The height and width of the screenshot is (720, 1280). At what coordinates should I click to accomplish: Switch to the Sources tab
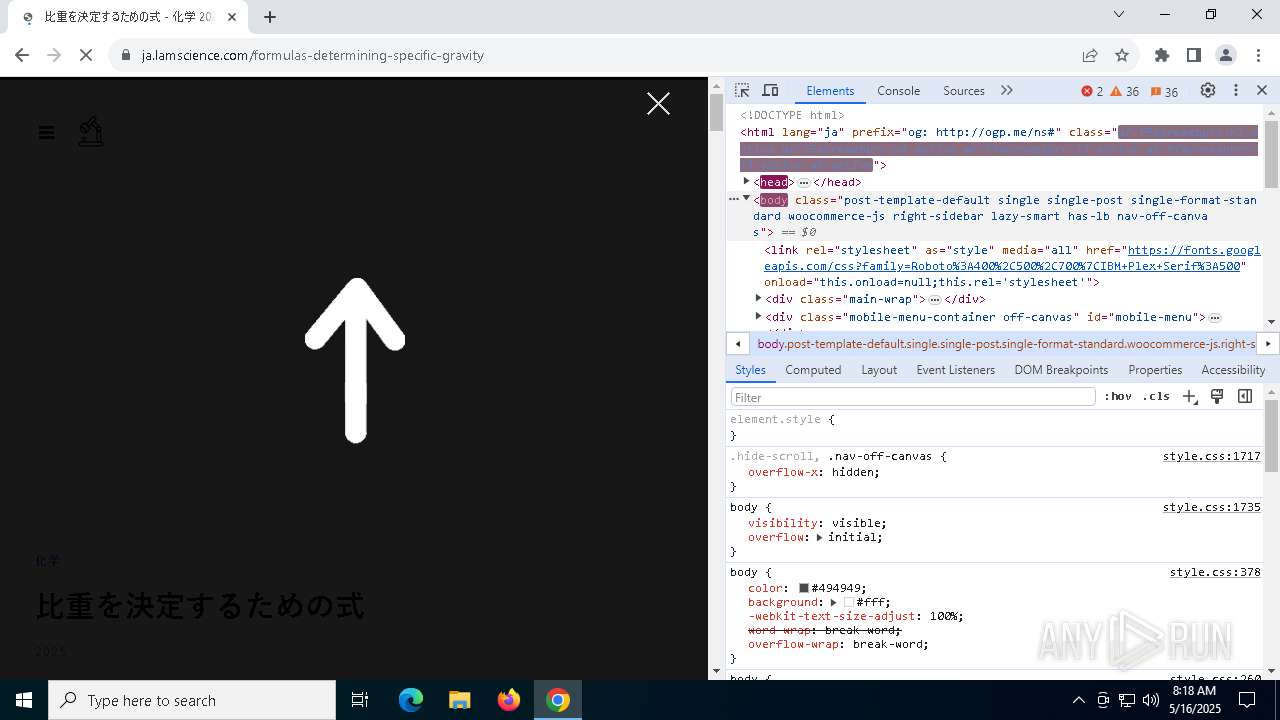[x=964, y=90]
